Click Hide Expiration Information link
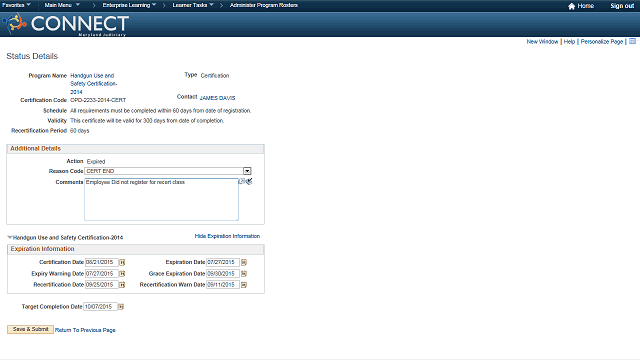Screen dimensions: 640x360 pos(227,236)
